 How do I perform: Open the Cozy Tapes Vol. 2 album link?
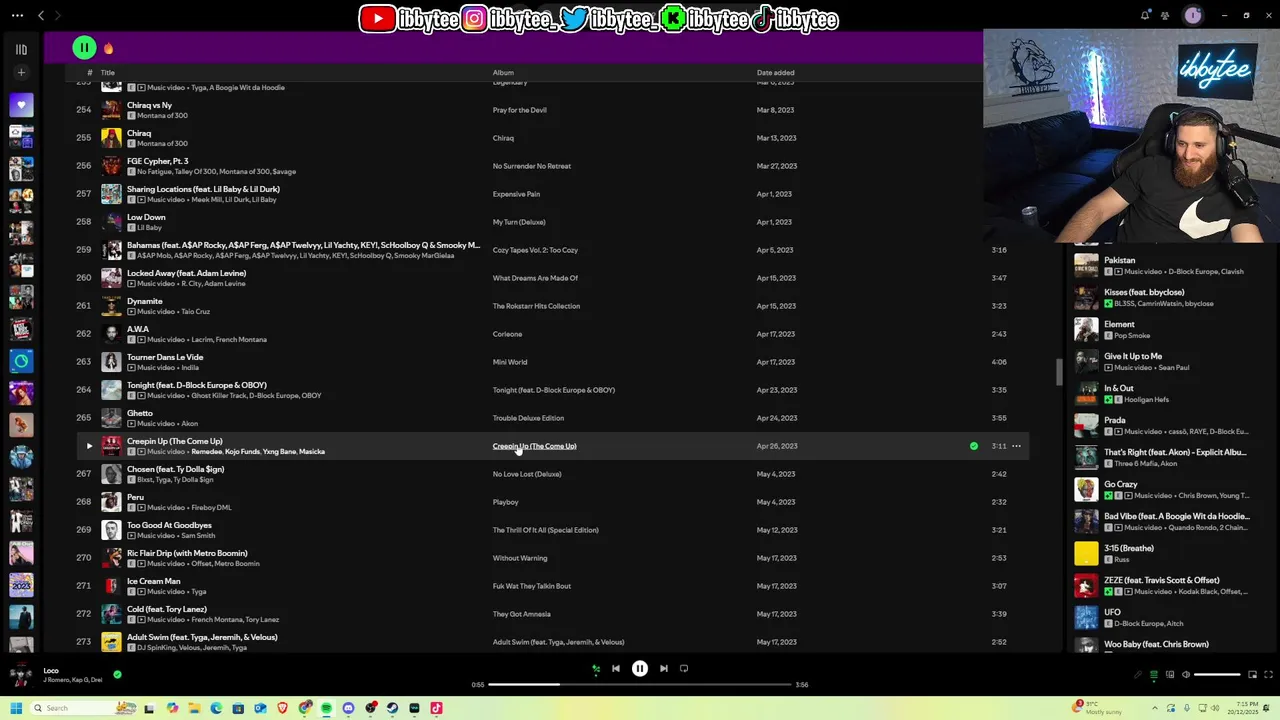coord(535,250)
